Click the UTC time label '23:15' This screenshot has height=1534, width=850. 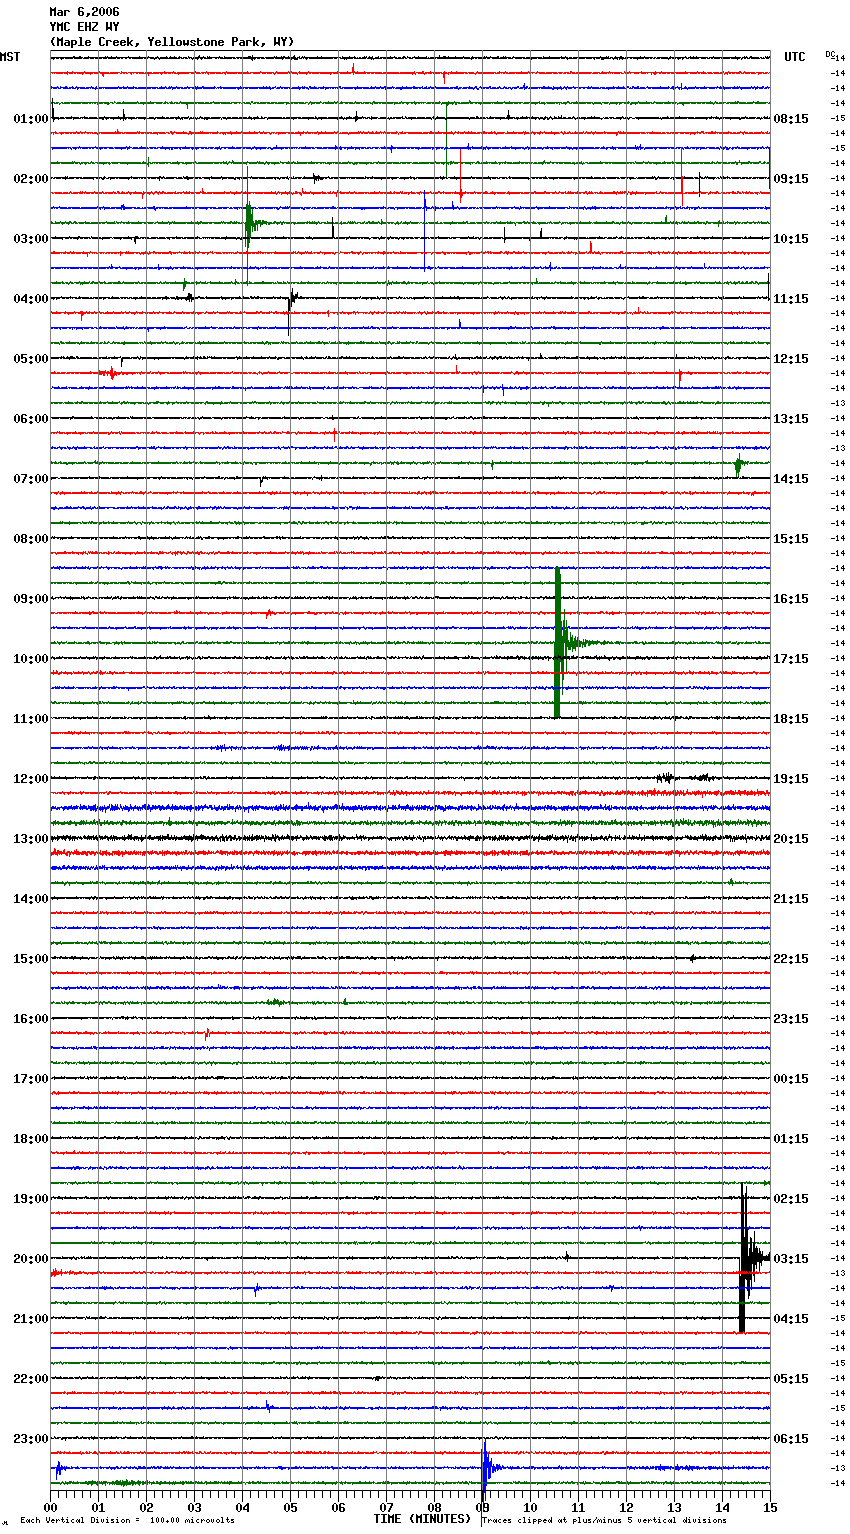(791, 1019)
